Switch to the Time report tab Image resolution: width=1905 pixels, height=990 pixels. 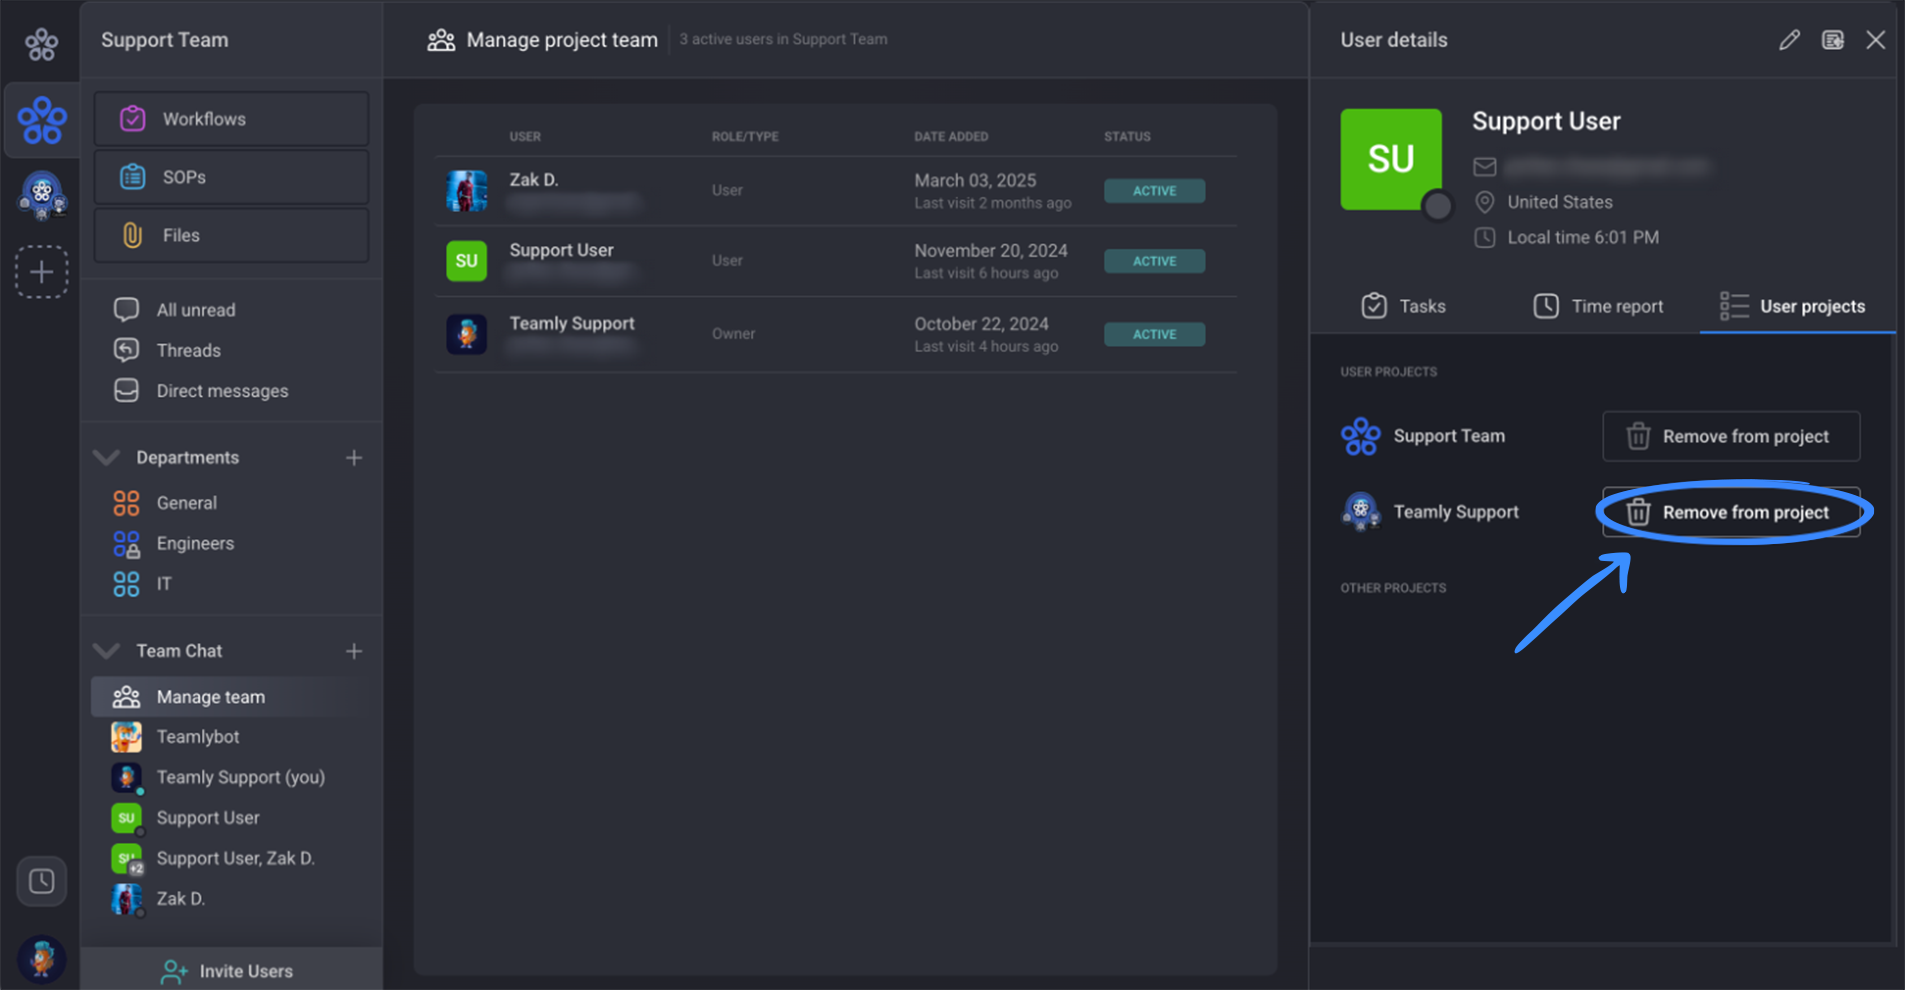1598,306
